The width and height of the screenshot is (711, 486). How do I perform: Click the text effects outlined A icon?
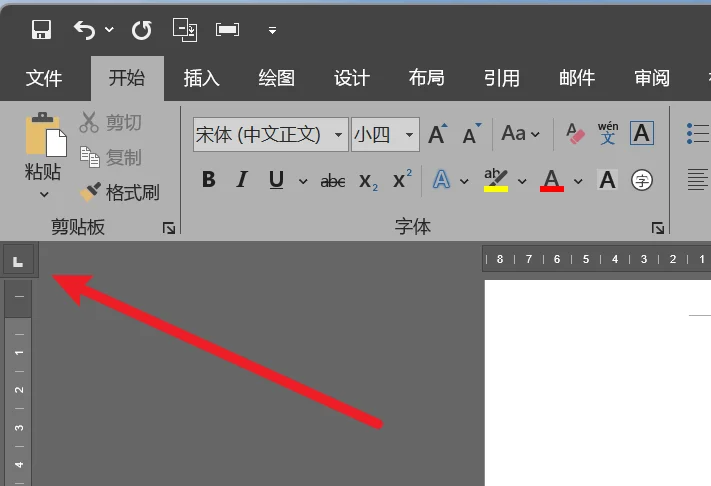point(441,180)
